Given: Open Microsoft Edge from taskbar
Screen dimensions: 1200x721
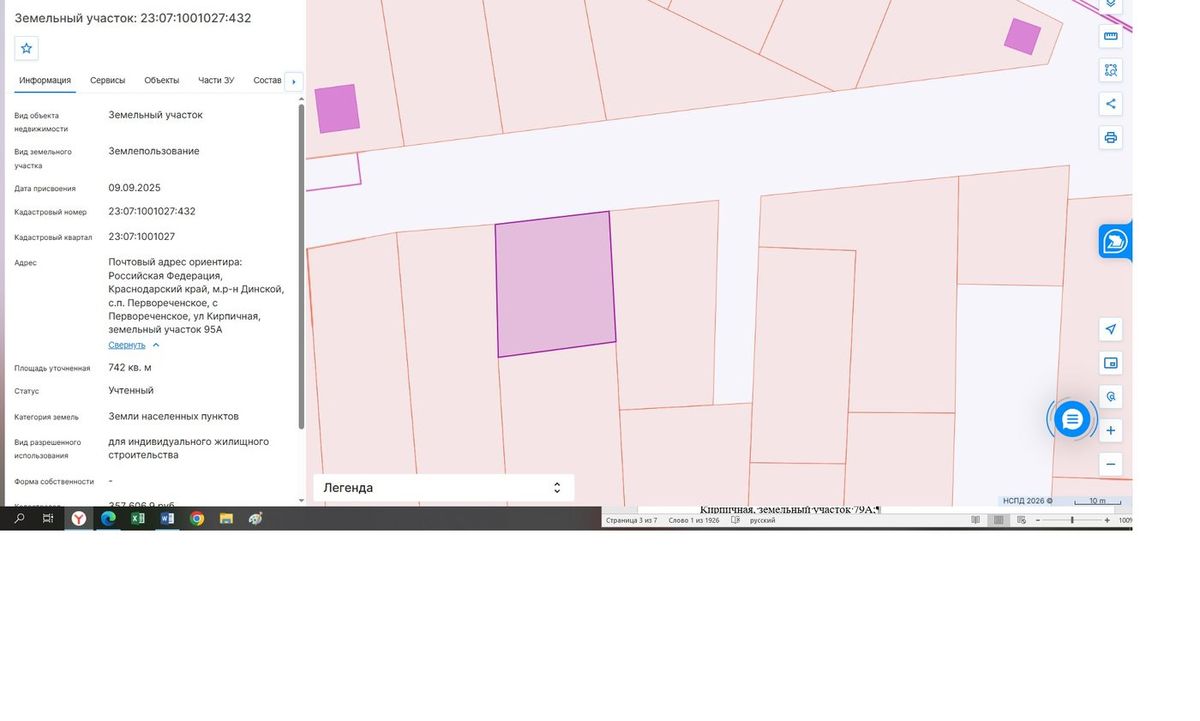Looking at the screenshot, I should [x=108, y=519].
